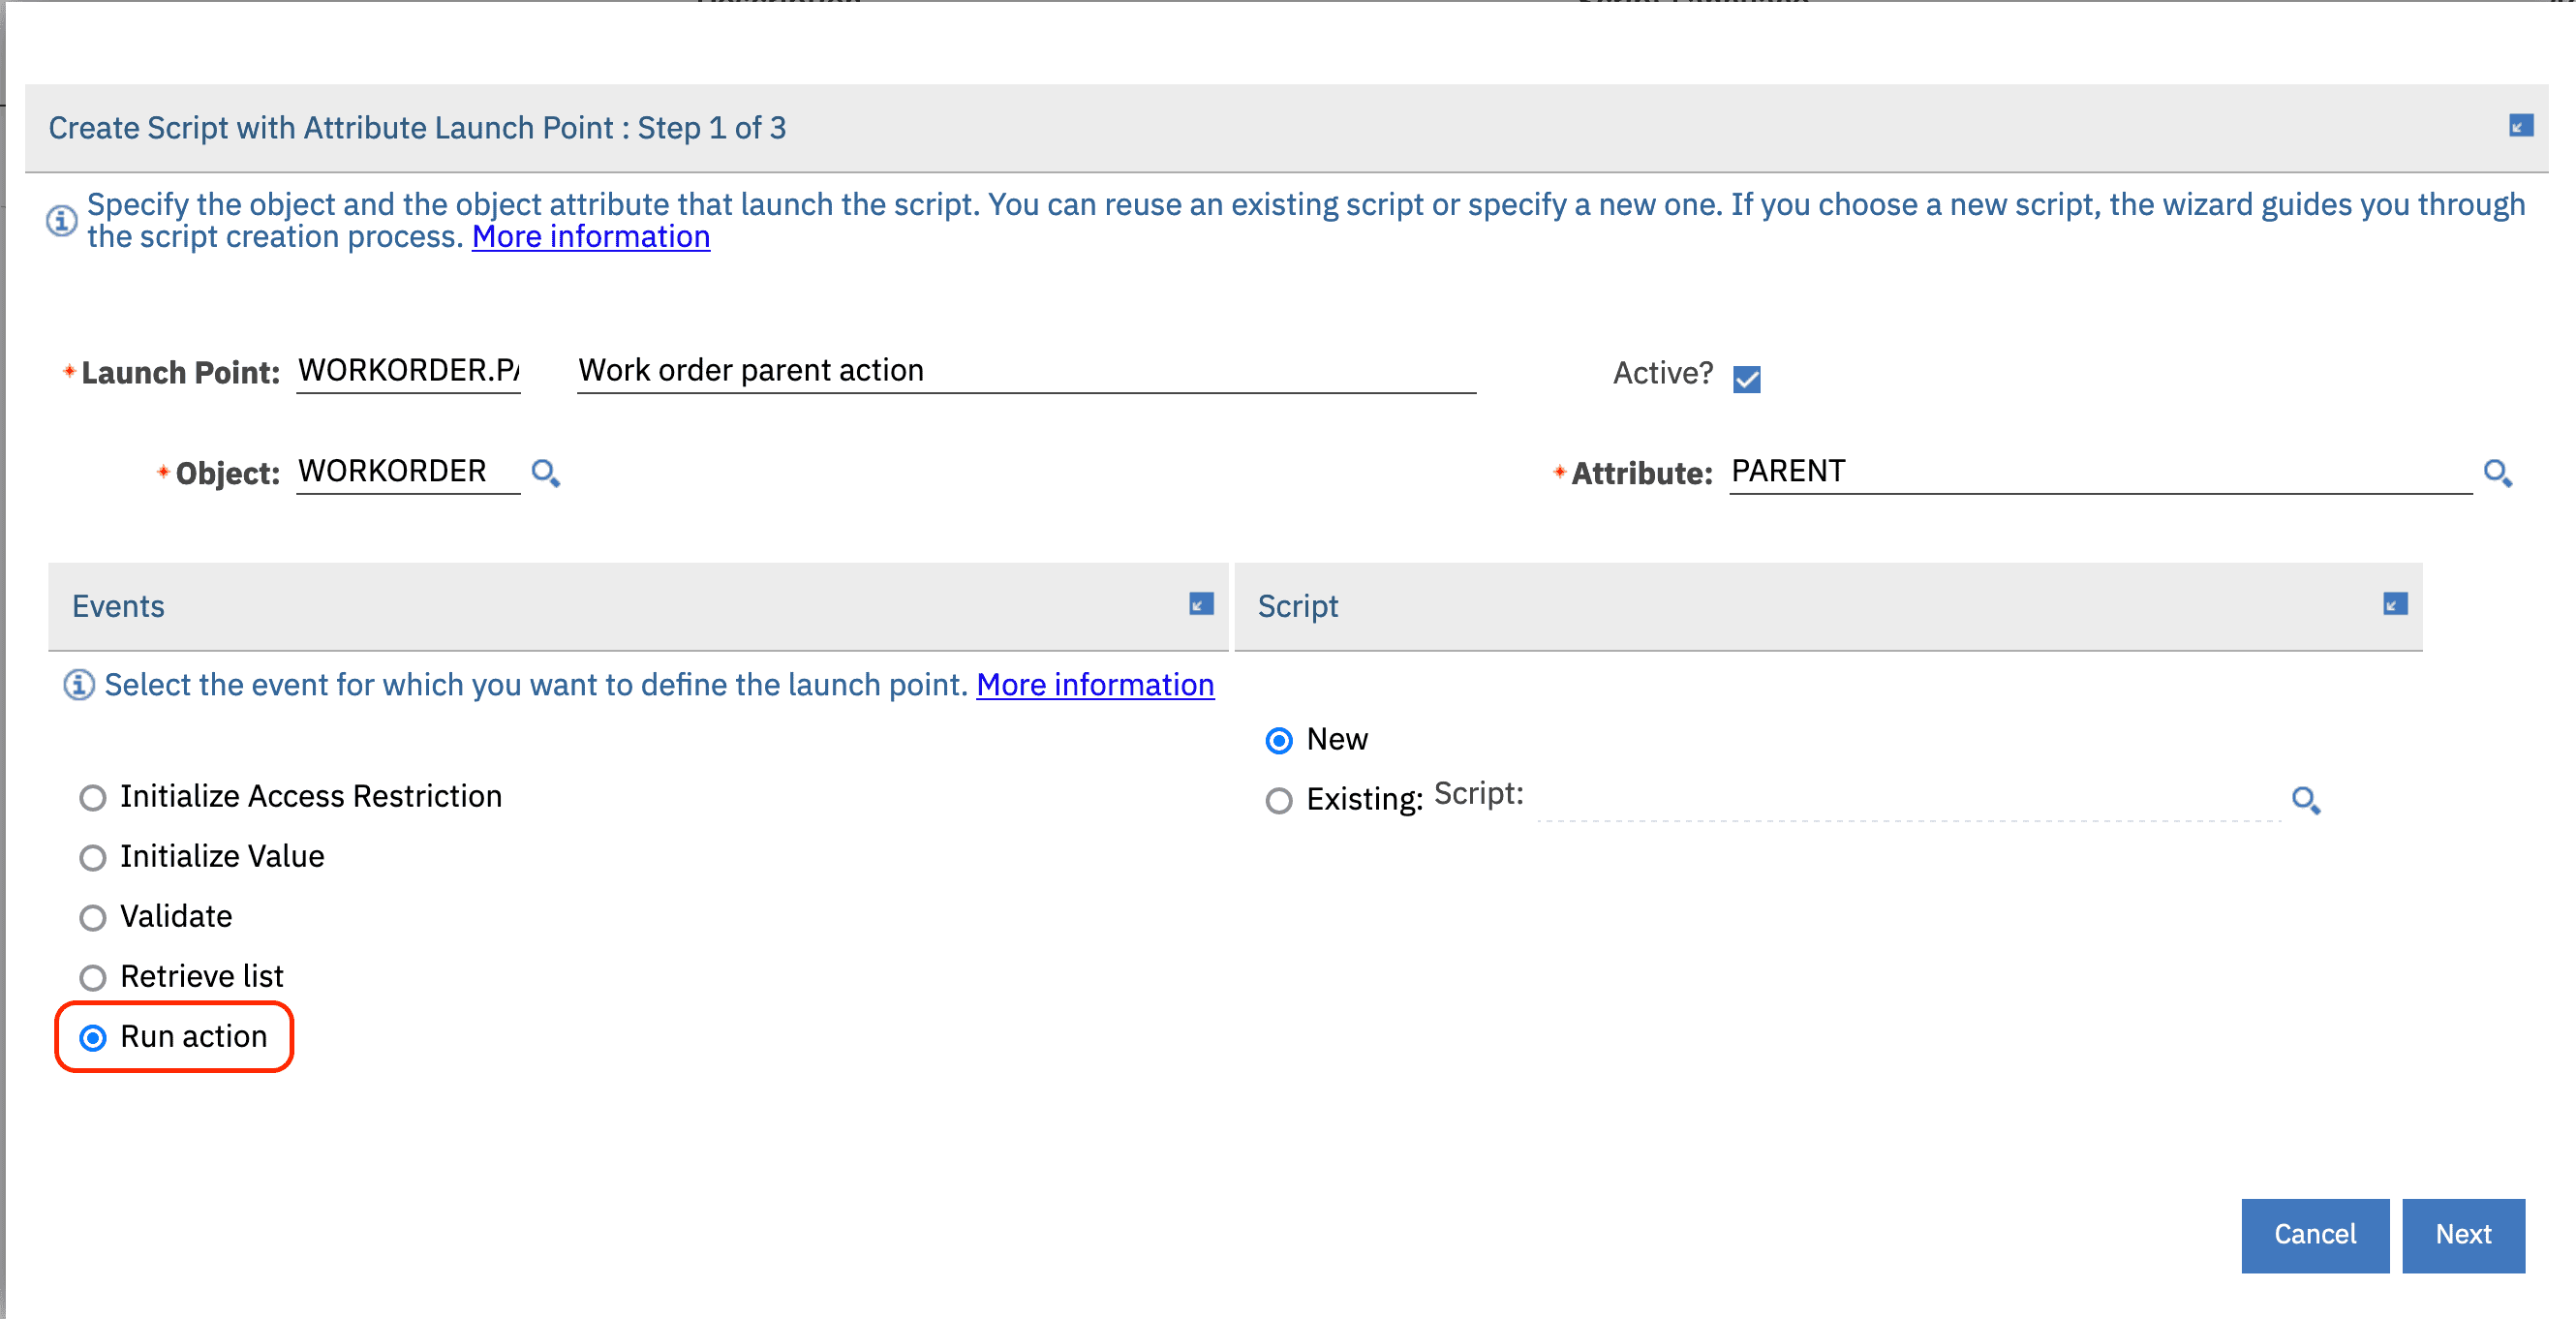
Task: Click the Launch Point description field
Action: point(1025,371)
